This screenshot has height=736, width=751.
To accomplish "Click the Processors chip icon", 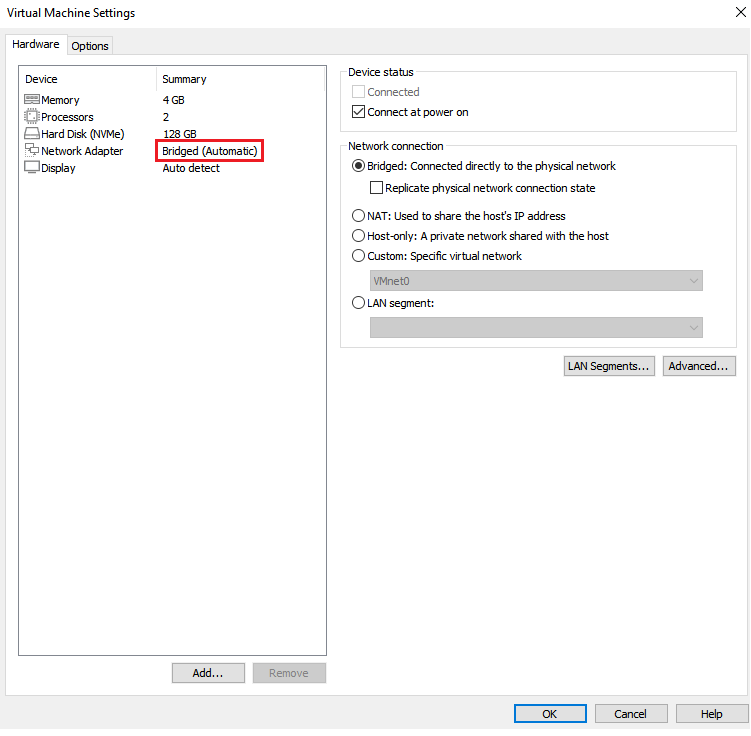I will click(32, 117).
